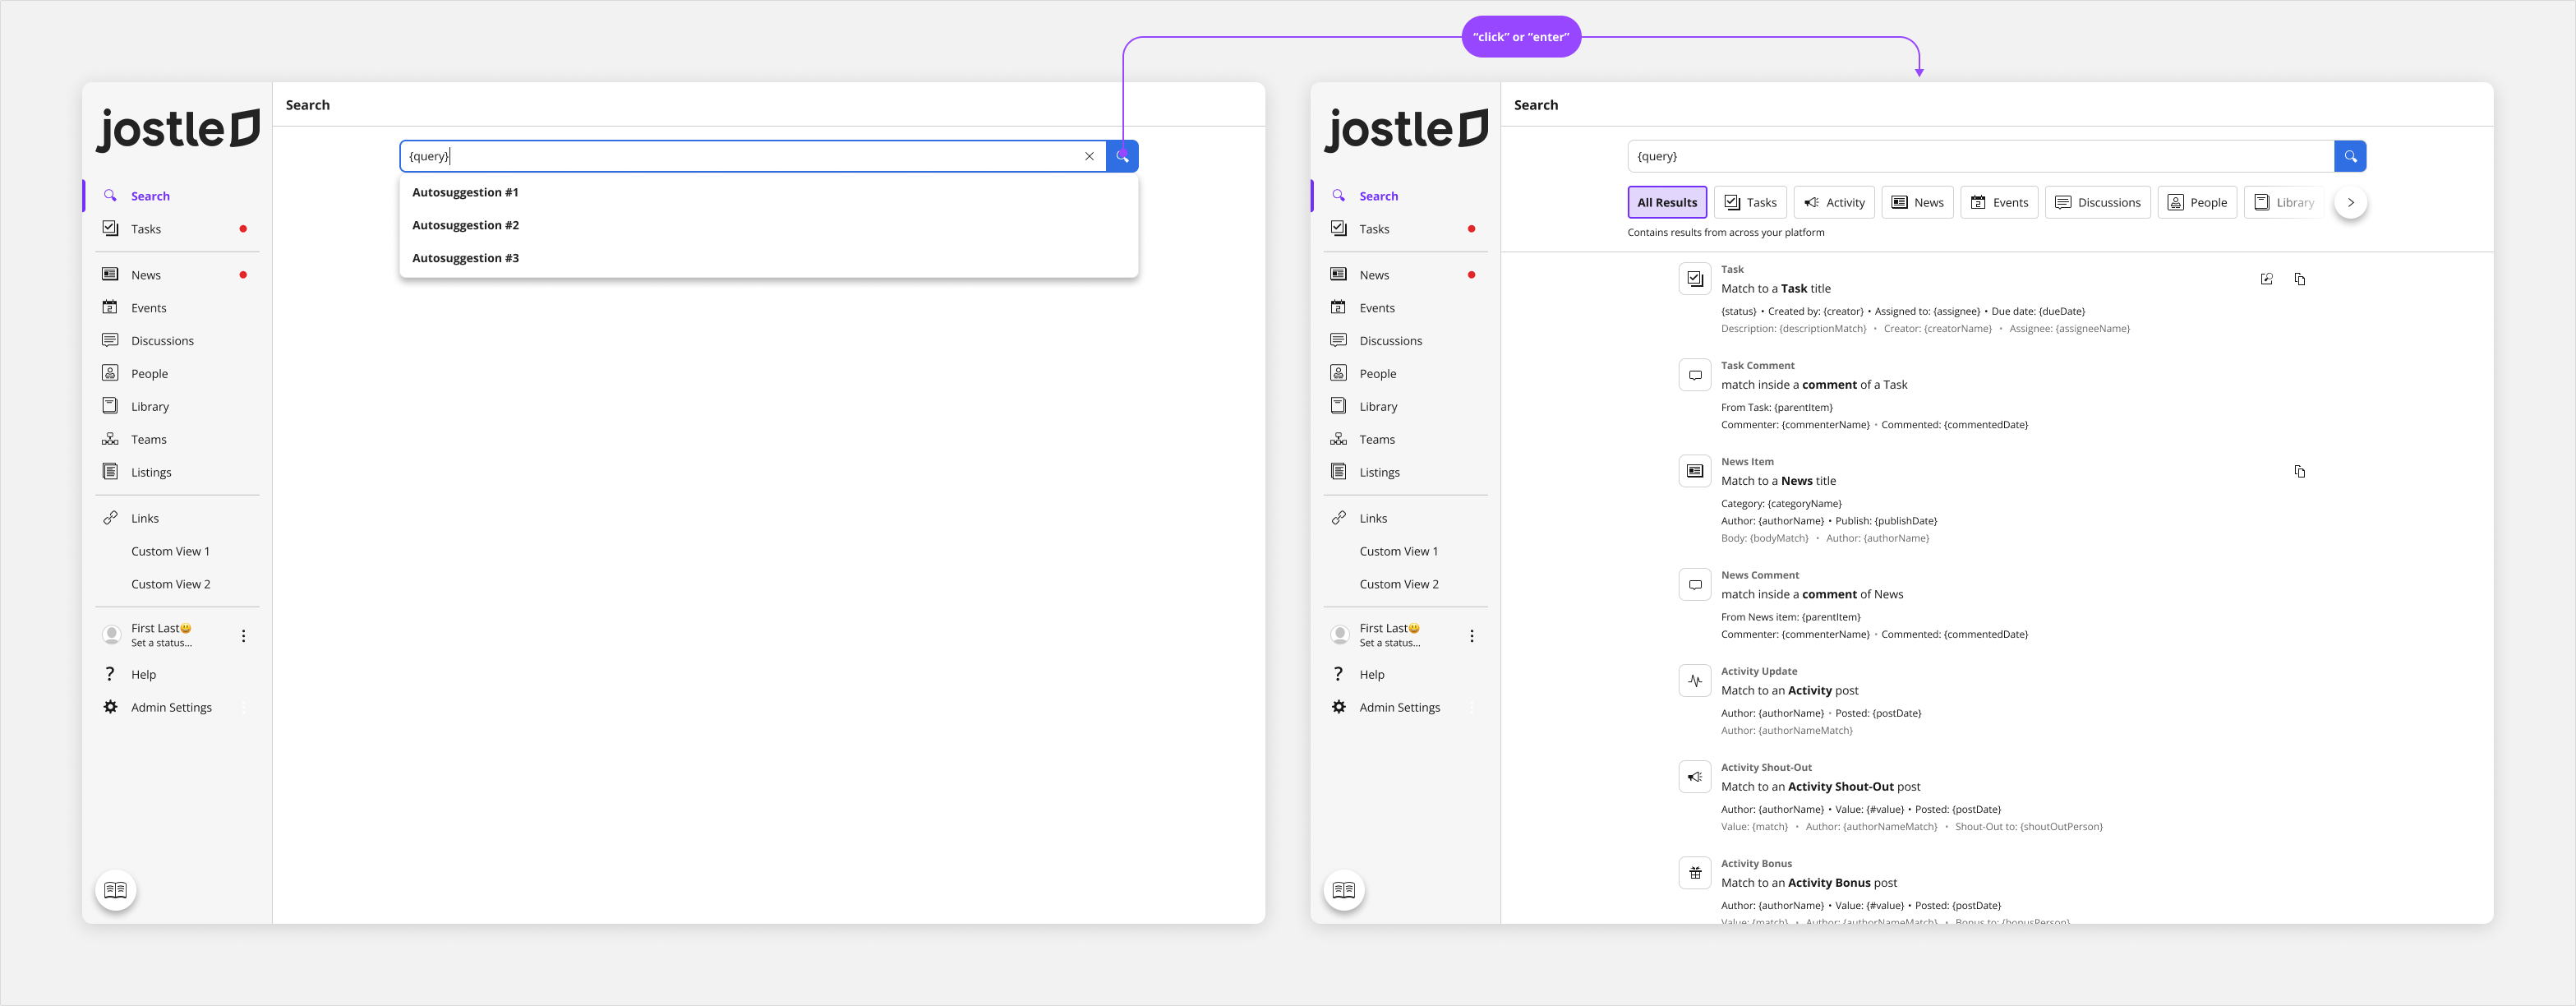Open Search in left window sidebar
Image resolution: width=2576 pixels, height=1006 pixels.
click(x=177, y=196)
